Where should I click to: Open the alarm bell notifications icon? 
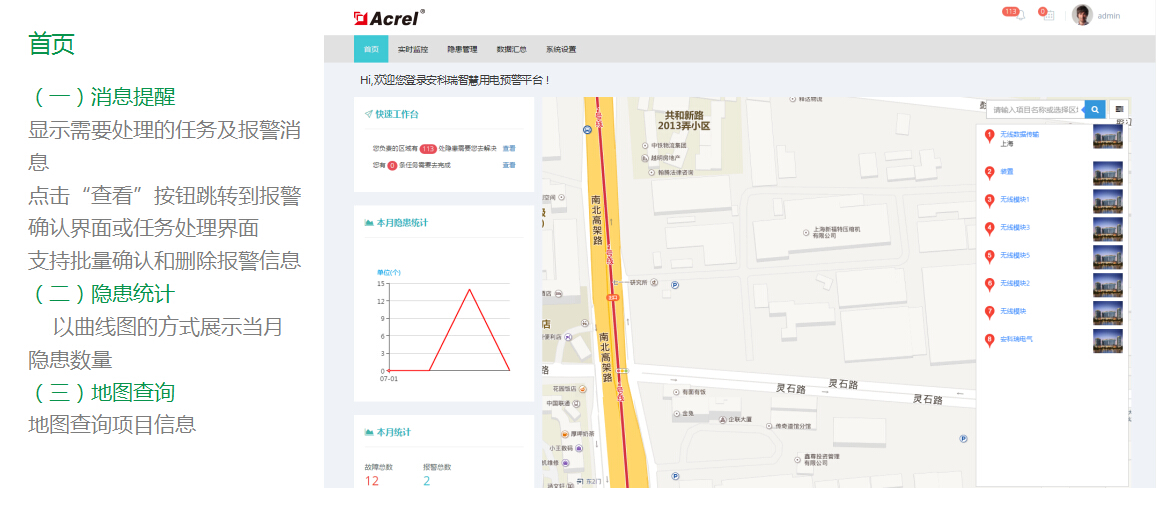point(1019,16)
